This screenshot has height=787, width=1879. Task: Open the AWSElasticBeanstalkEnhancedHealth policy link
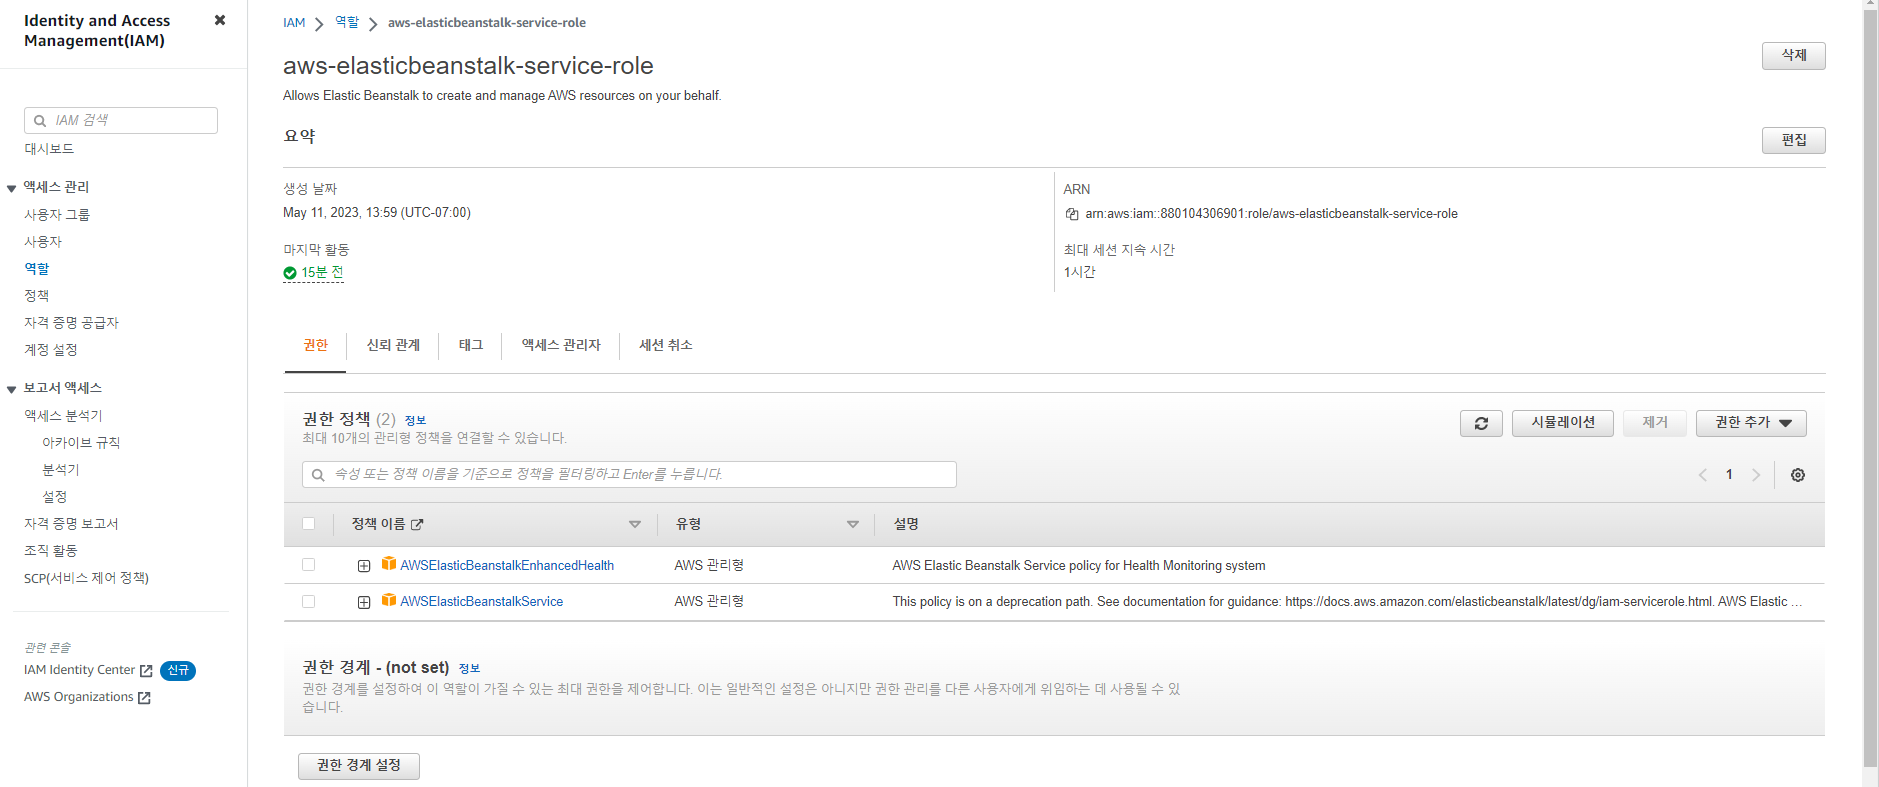(x=507, y=566)
